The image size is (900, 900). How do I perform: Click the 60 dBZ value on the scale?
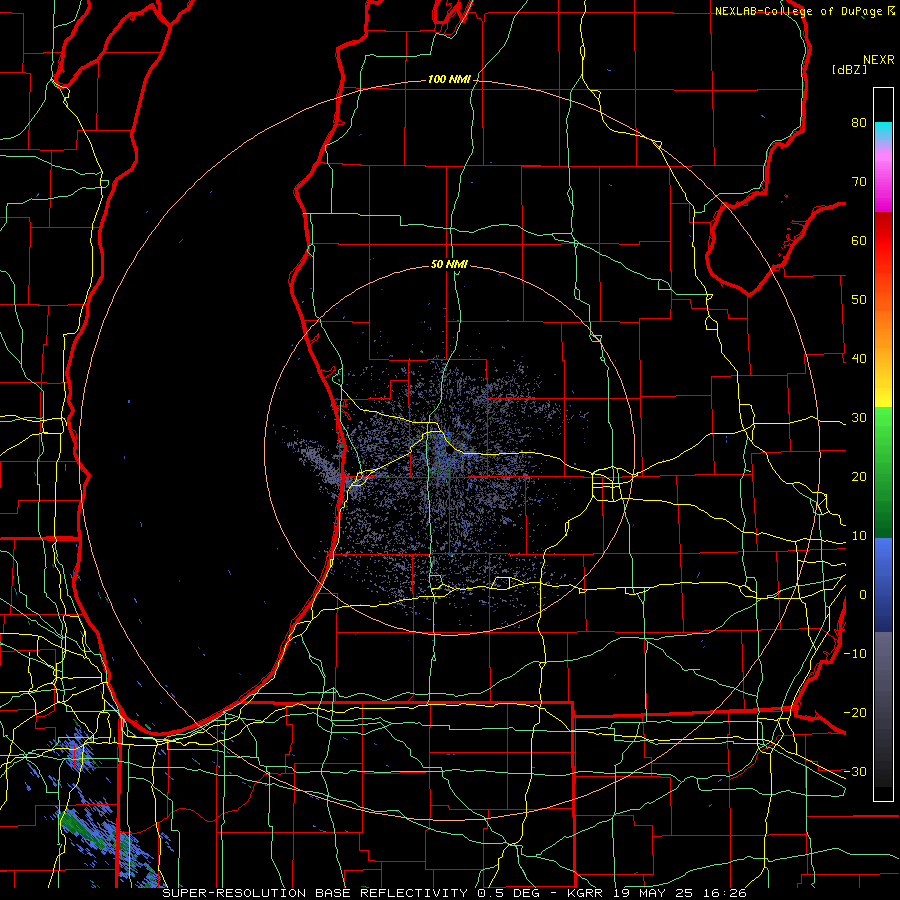pyautogui.click(x=859, y=240)
